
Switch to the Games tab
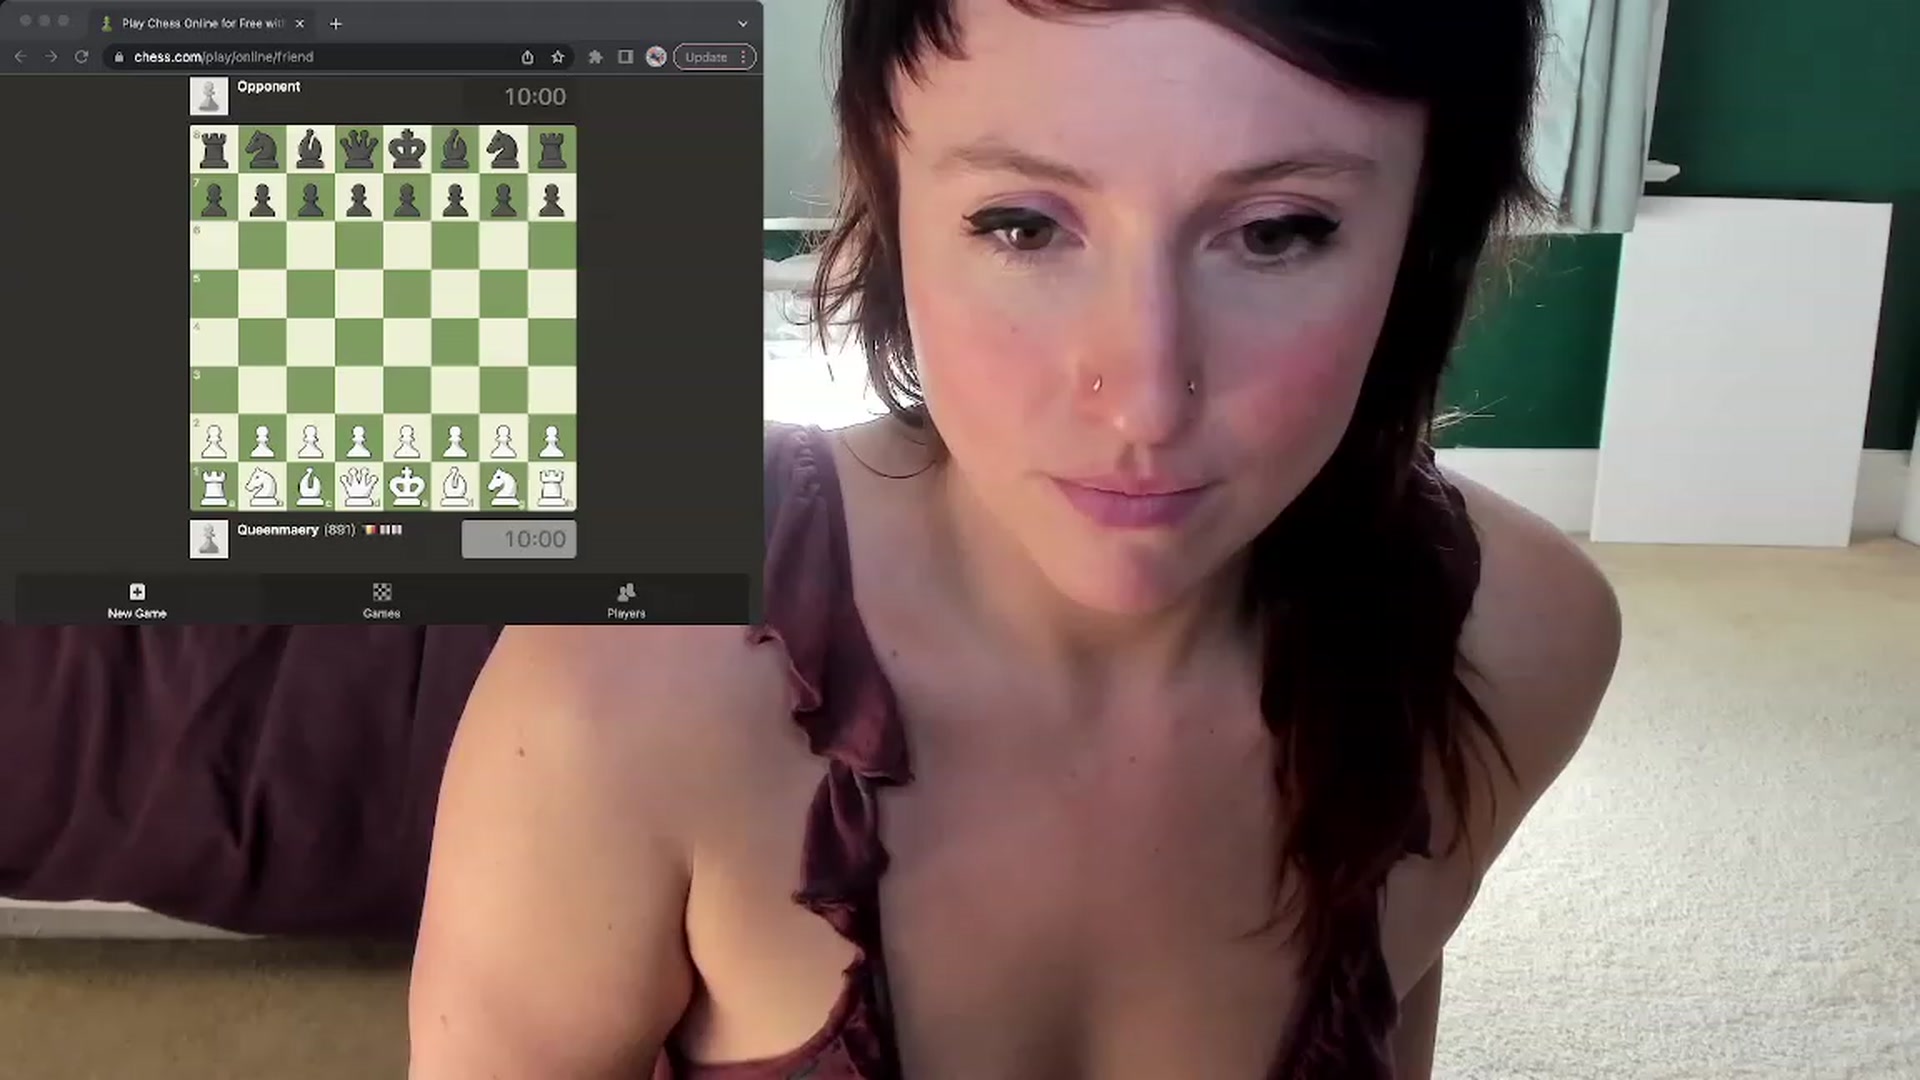(x=381, y=600)
